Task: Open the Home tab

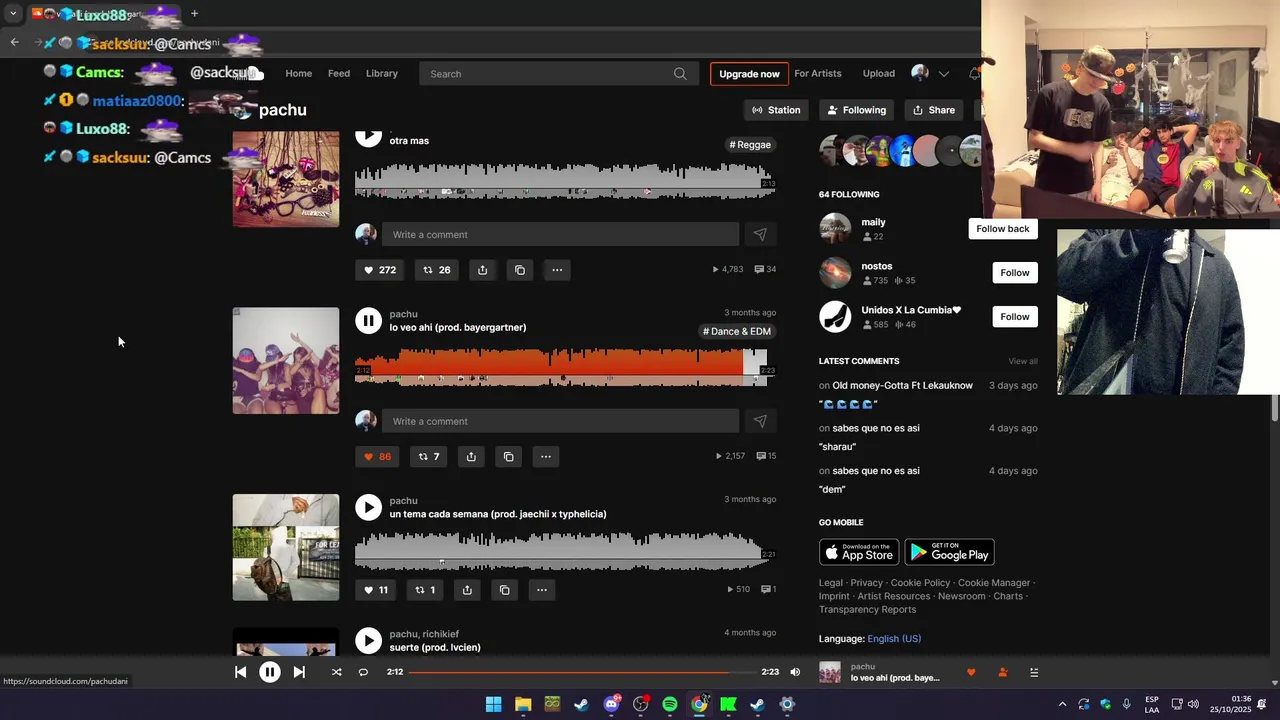Action: coord(298,73)
